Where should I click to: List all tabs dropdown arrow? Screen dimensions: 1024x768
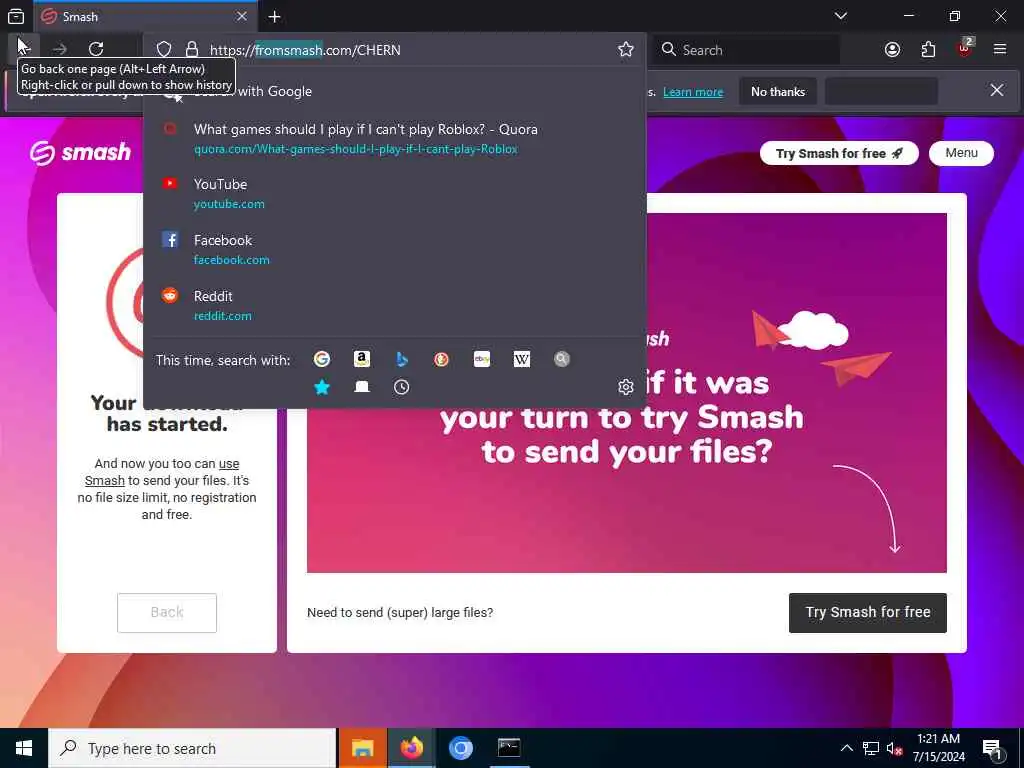point(840,16)
